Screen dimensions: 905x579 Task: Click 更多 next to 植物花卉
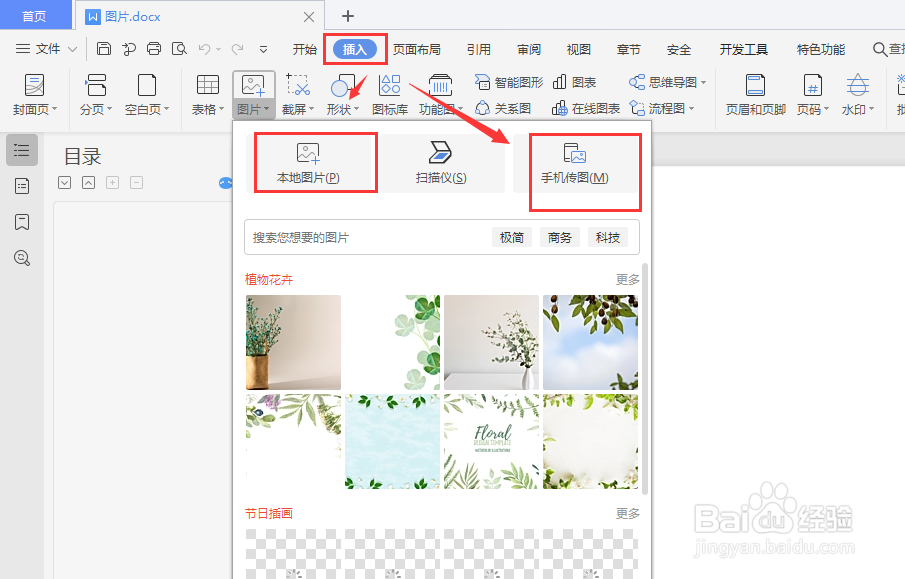(x=626, y=280)
